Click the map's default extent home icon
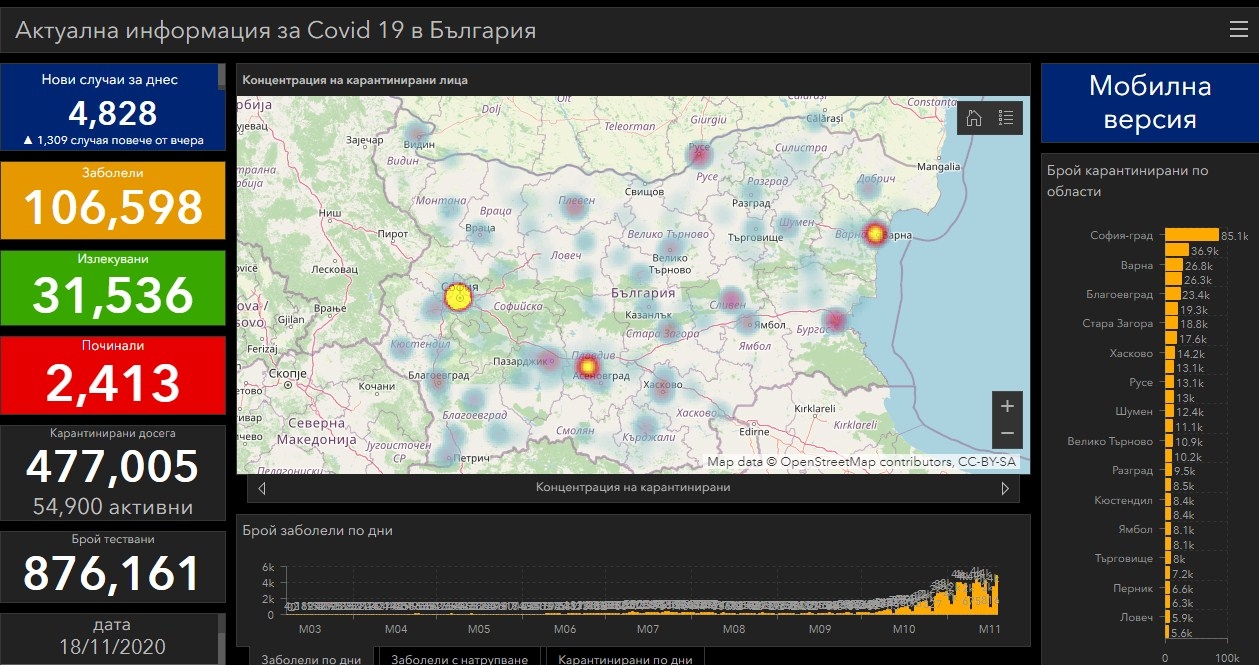1259x665 pixels. (x=974, y=118)
